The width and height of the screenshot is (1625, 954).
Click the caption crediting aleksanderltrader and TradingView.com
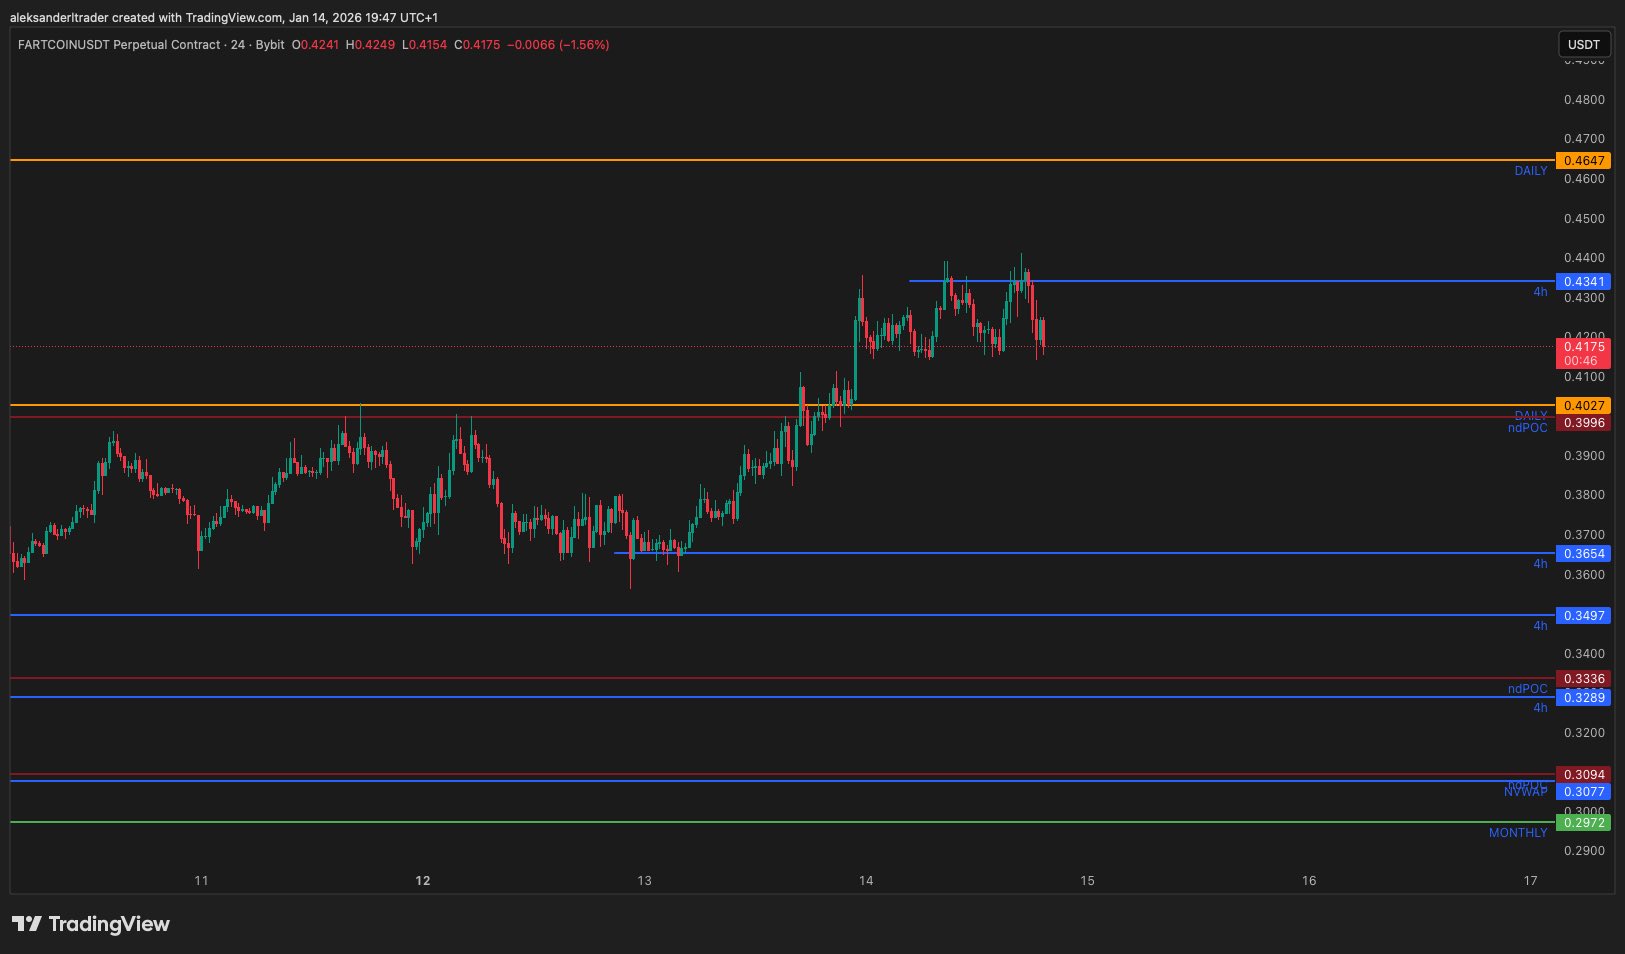(224, 18)
